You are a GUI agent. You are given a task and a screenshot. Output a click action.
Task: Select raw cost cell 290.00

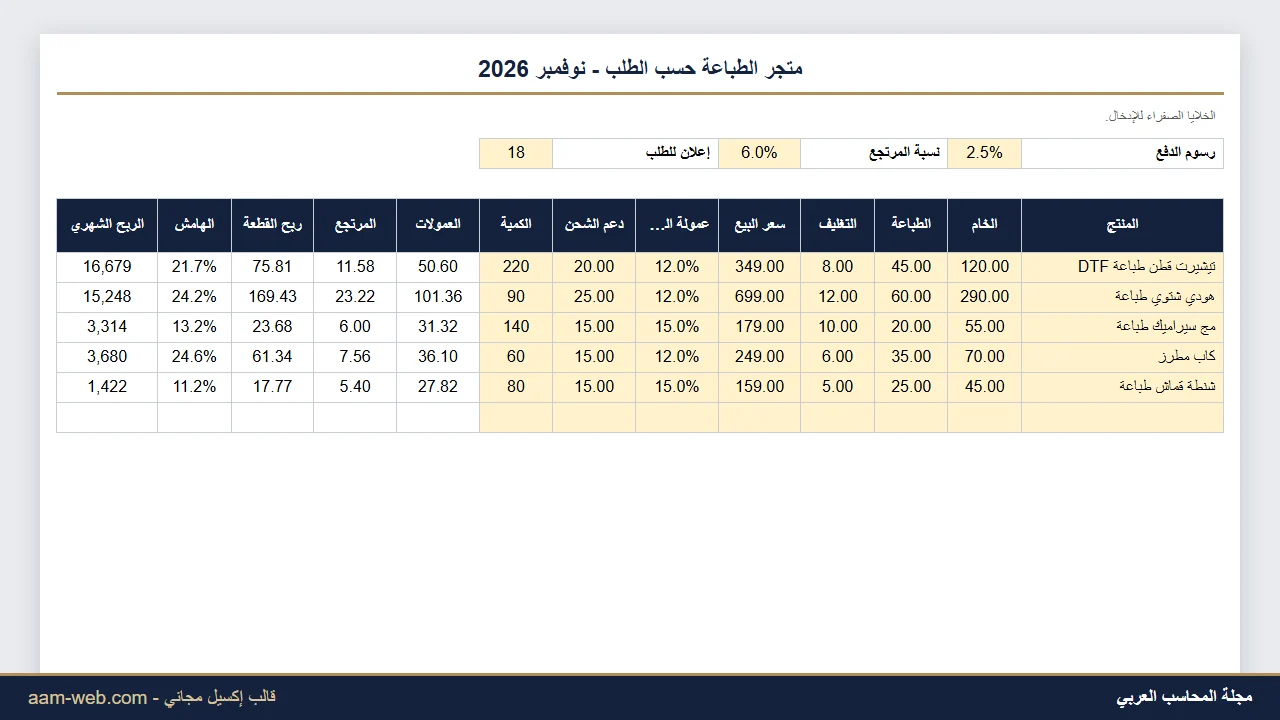pos(984,297)
